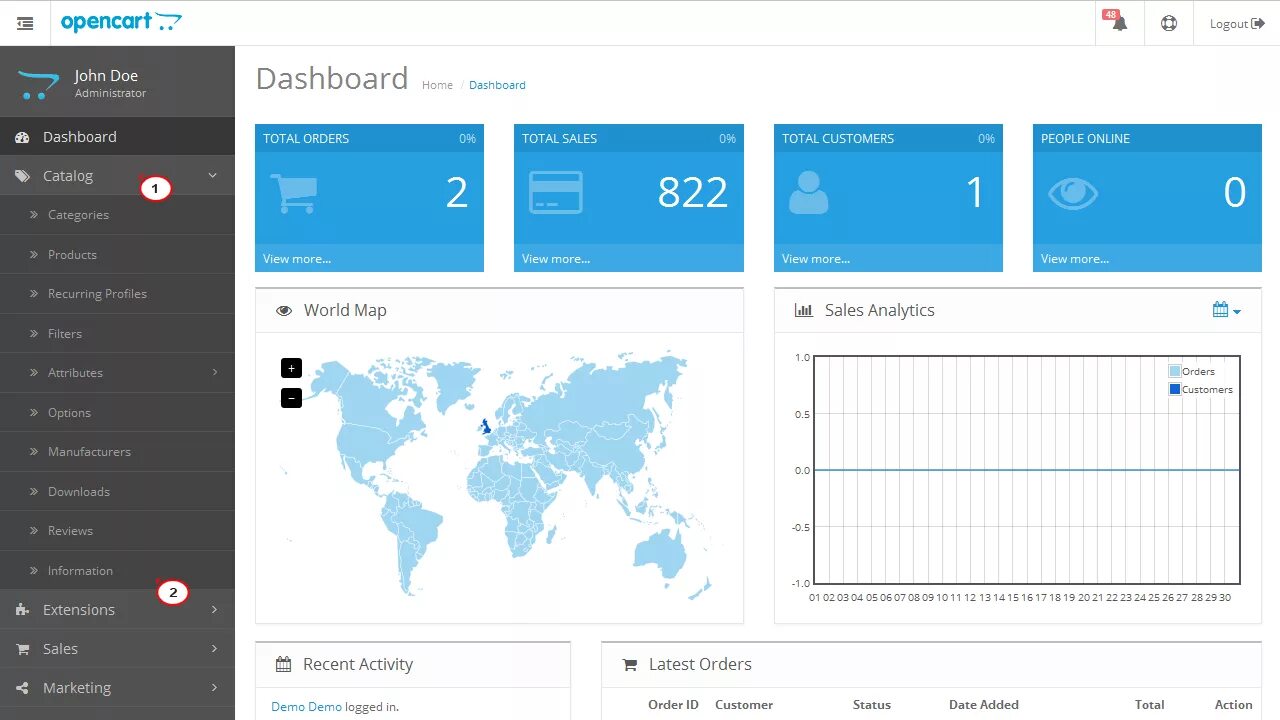The image size is (1280, 720).
Task: Click the Demo Demo activity link
Action: pyautogui.click(x=306, y=706)
